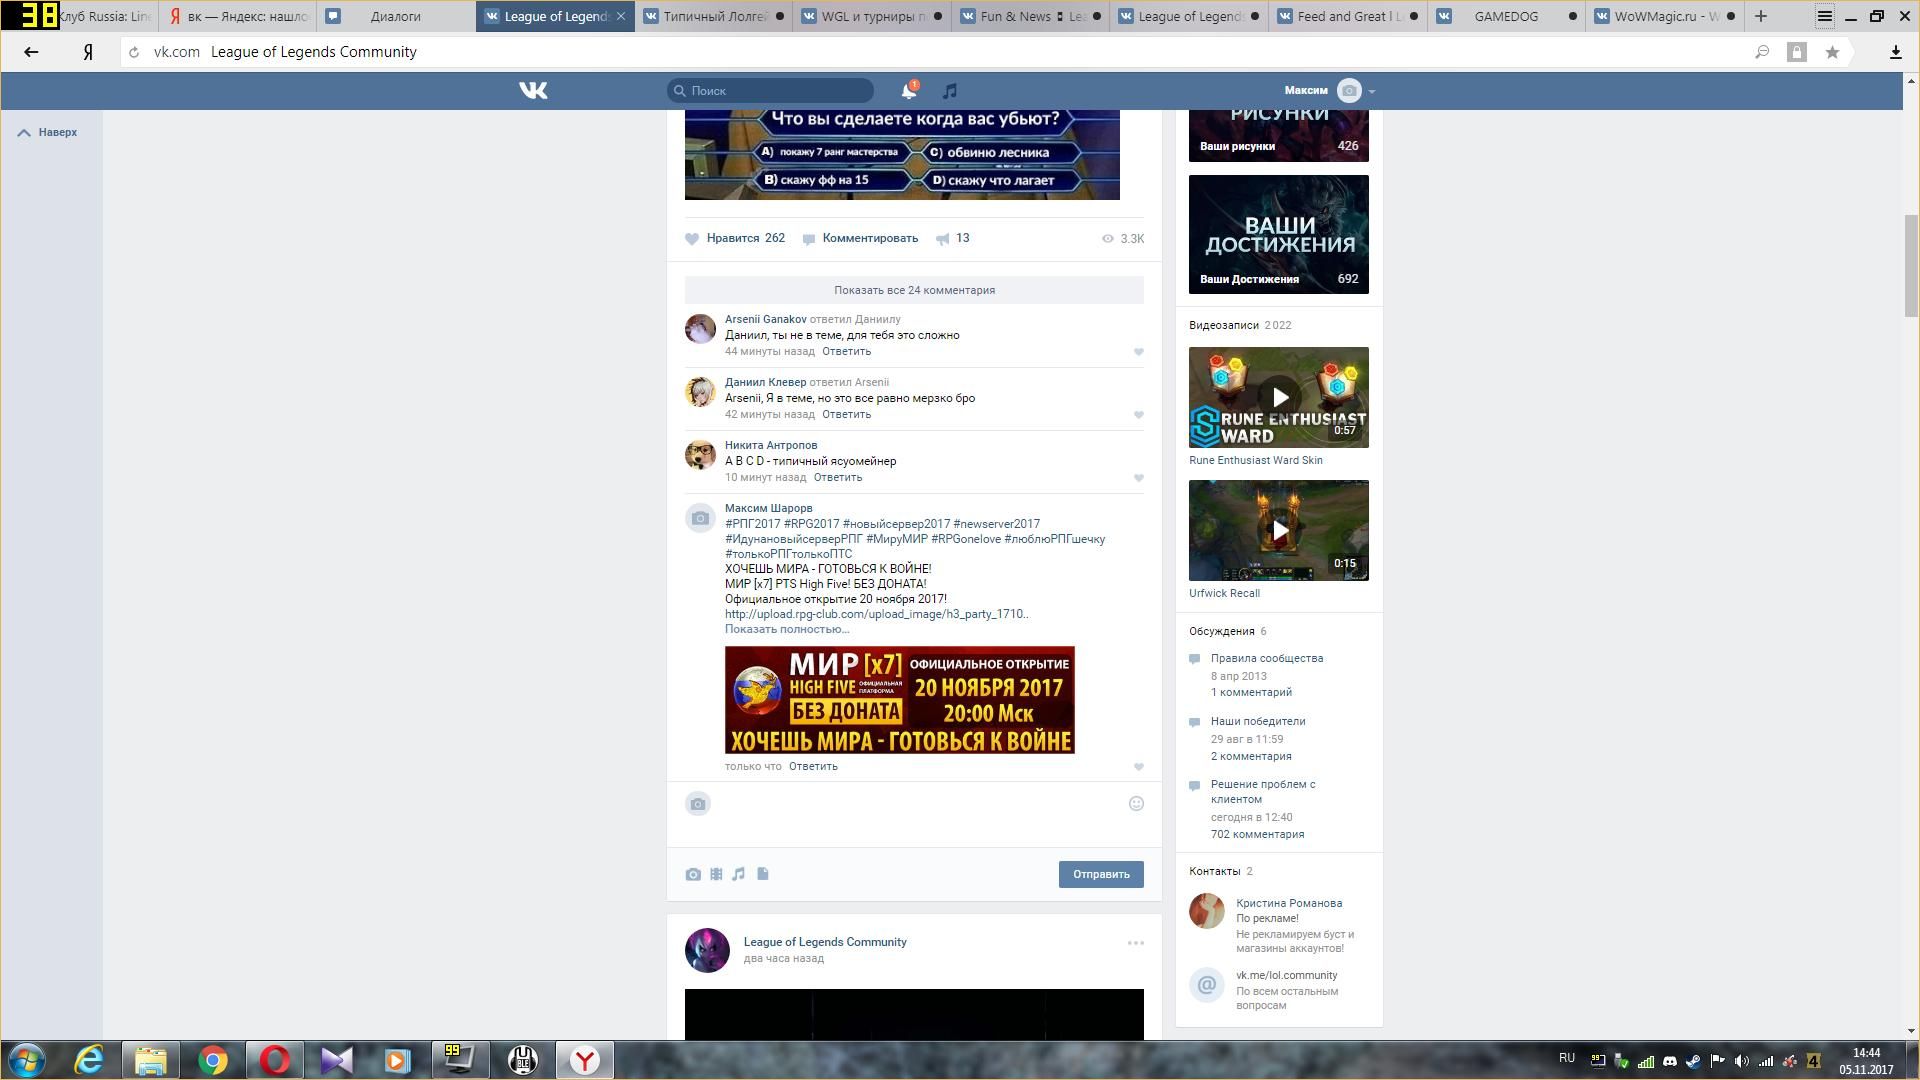Image resolution: width=1920 pixels, height=1080 pixels.
Task: Switch to the Диалоги browser tab
Action: pos(395,16)
